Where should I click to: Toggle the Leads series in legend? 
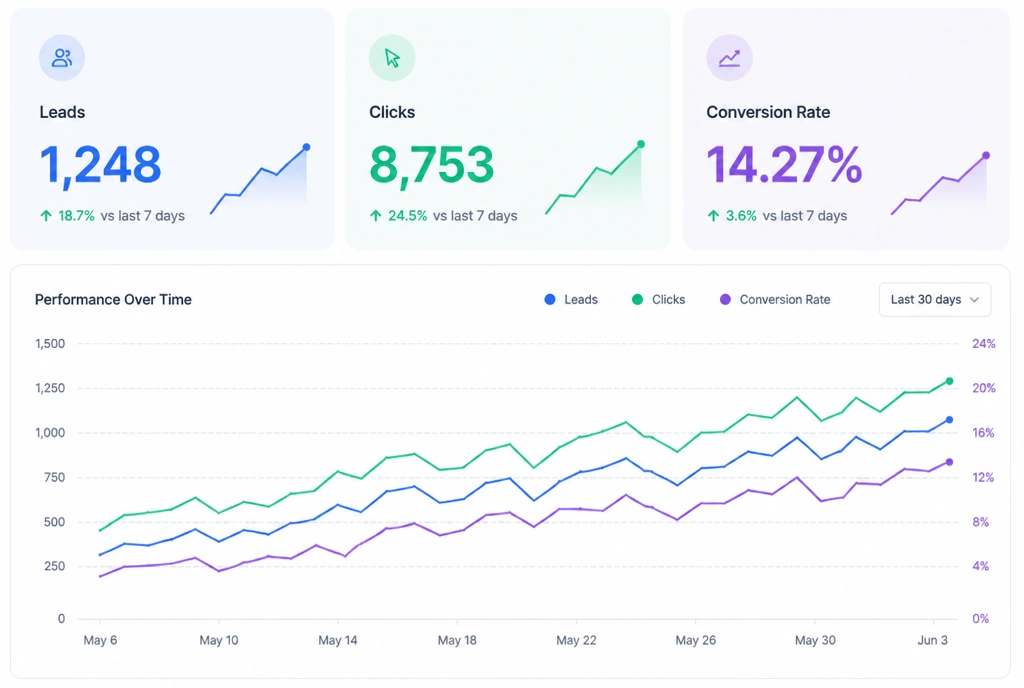click(571, 300)
